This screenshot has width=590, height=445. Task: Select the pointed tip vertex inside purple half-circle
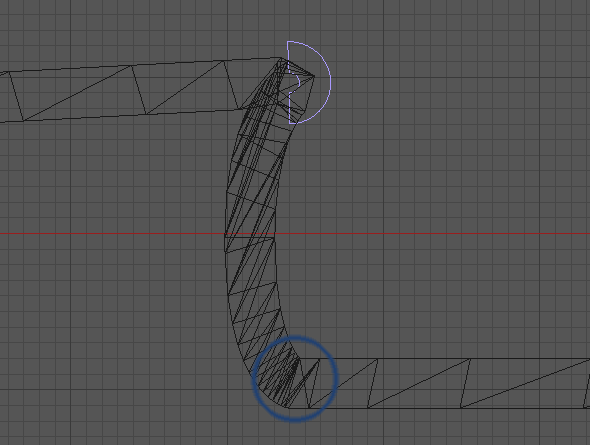[314, 76]
